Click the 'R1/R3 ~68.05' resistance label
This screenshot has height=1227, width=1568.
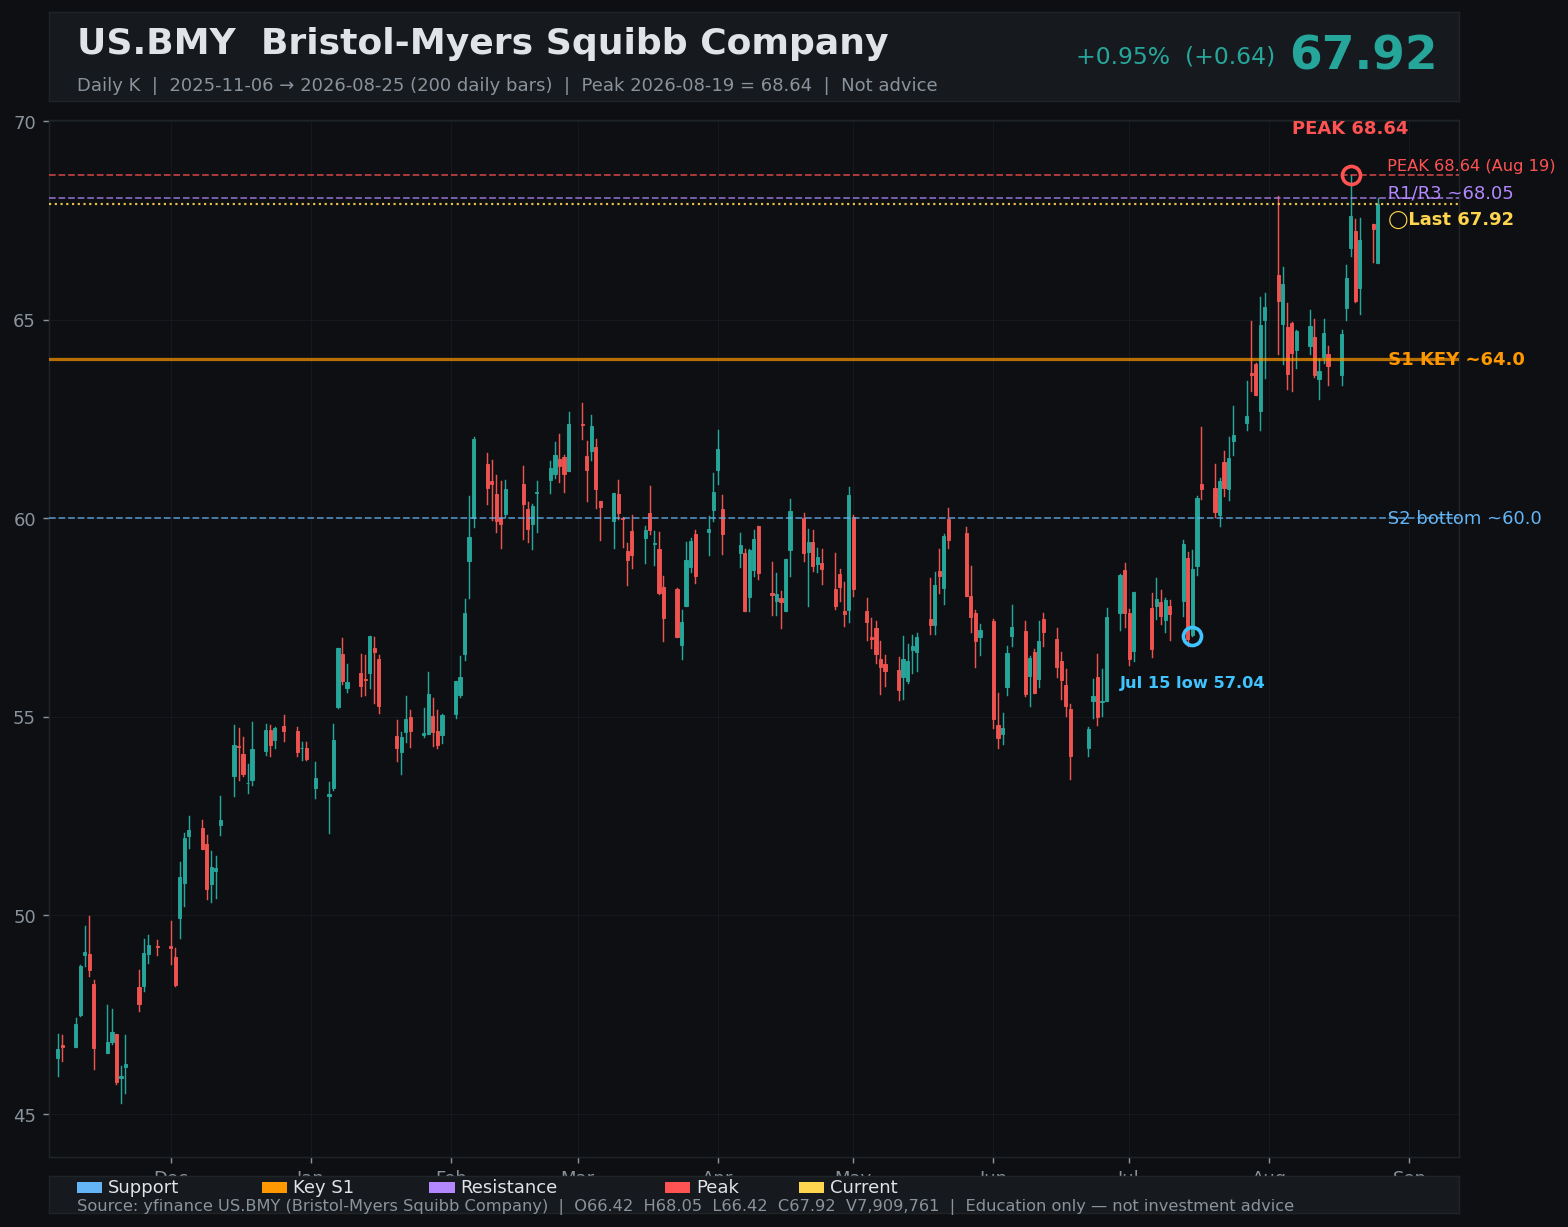pos(1450,193)
